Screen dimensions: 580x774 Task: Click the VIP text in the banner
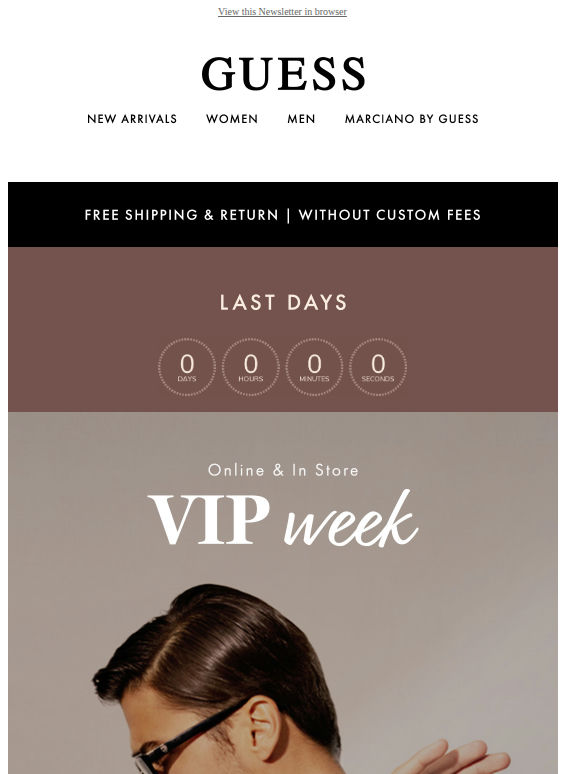point(209,519)
